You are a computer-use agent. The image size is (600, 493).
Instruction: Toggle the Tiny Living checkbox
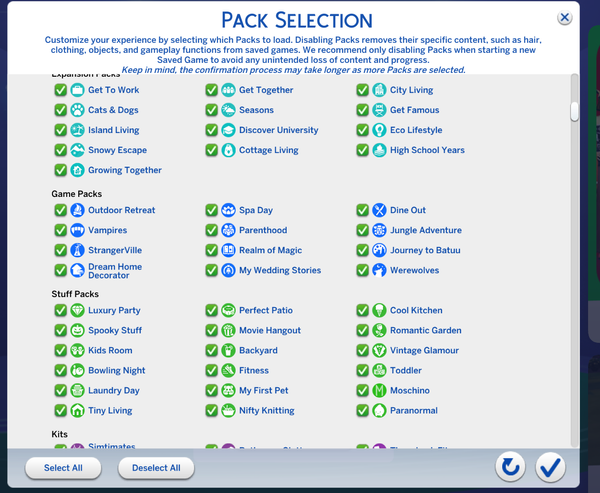(61, 410)
